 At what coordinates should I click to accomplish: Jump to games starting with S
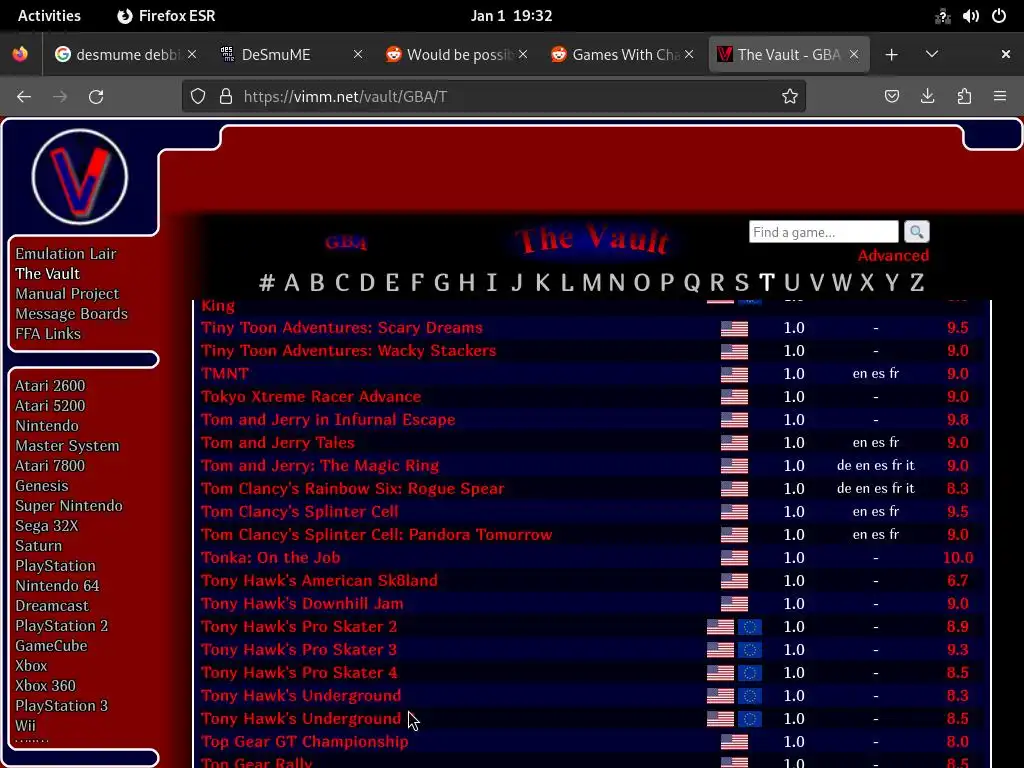click(x=741, y=283)
